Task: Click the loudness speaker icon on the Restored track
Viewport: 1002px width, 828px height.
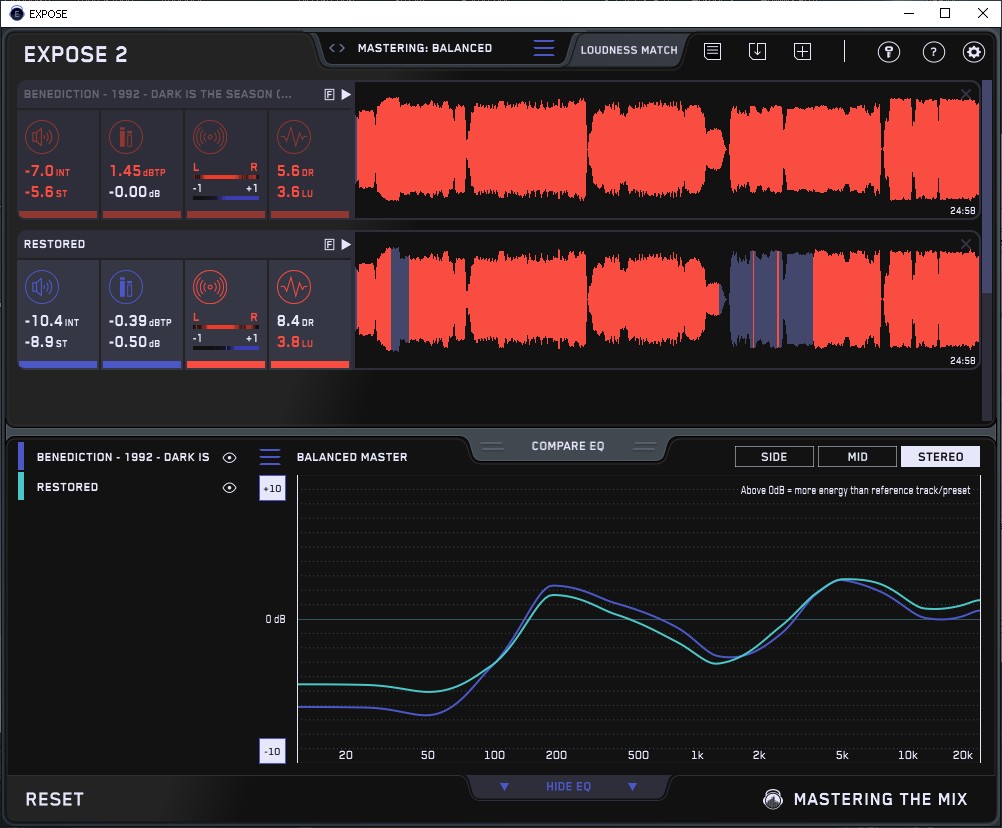Action: (x=40, y=287)
